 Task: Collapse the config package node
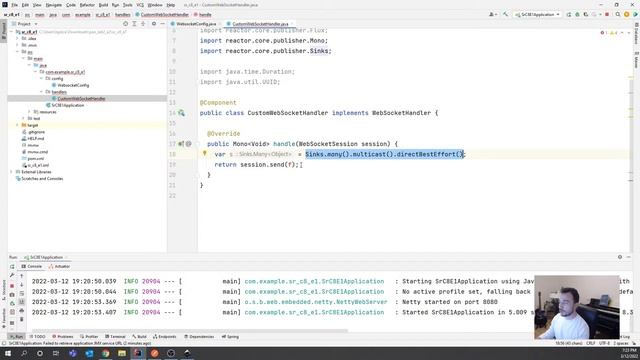(41, 78)
